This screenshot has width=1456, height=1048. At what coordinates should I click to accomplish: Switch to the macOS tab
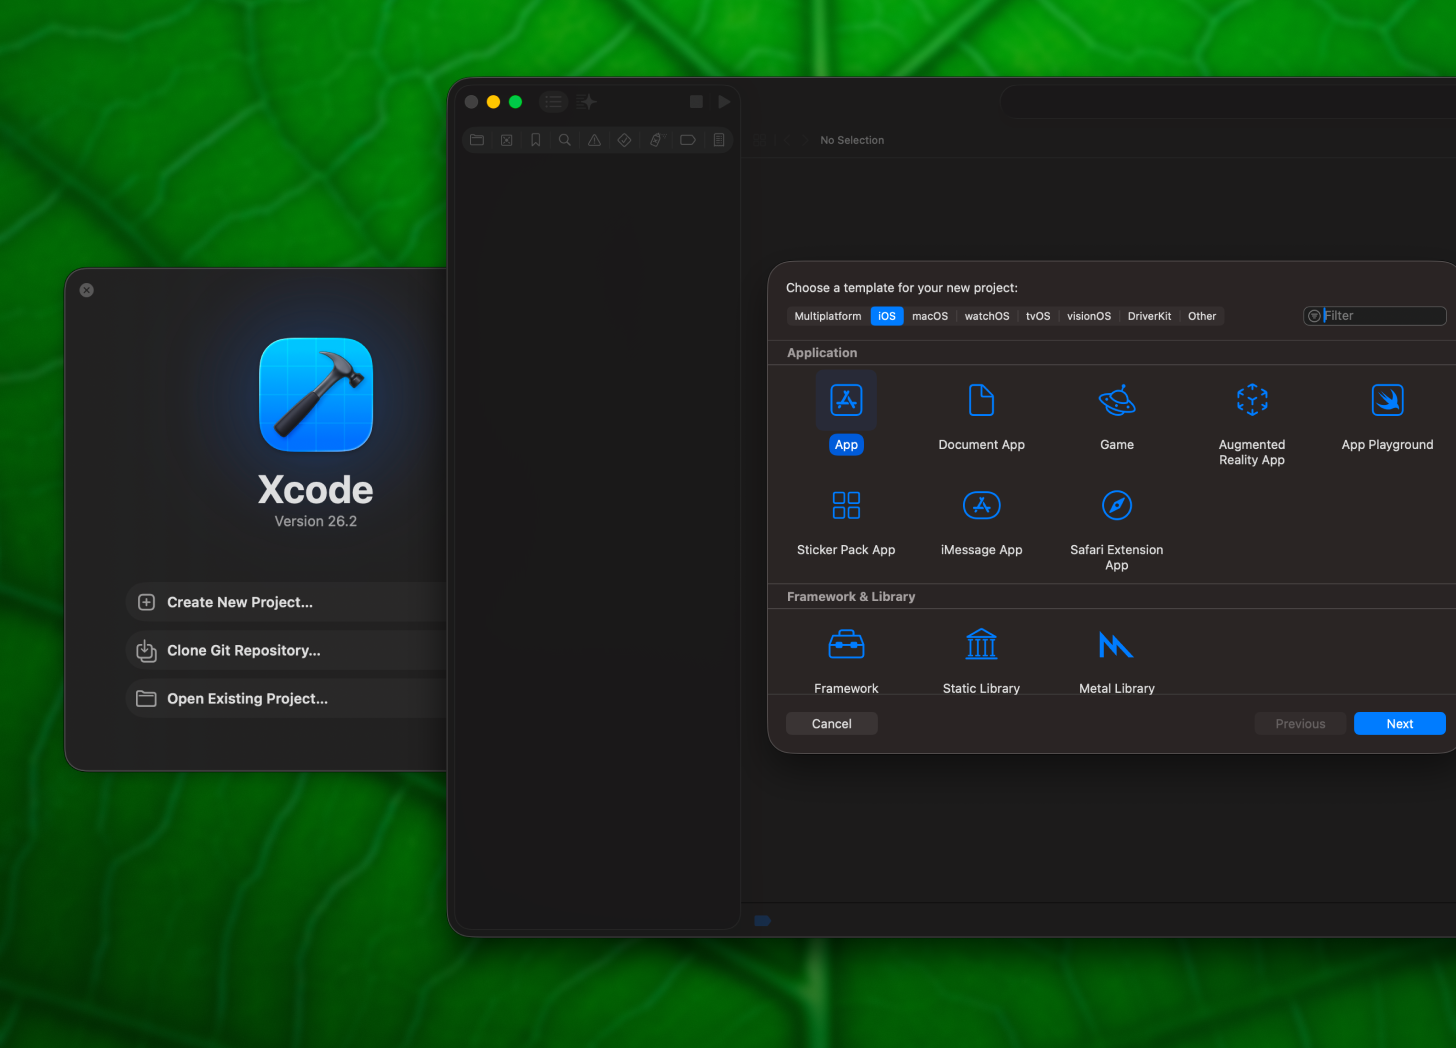[930, 316]
